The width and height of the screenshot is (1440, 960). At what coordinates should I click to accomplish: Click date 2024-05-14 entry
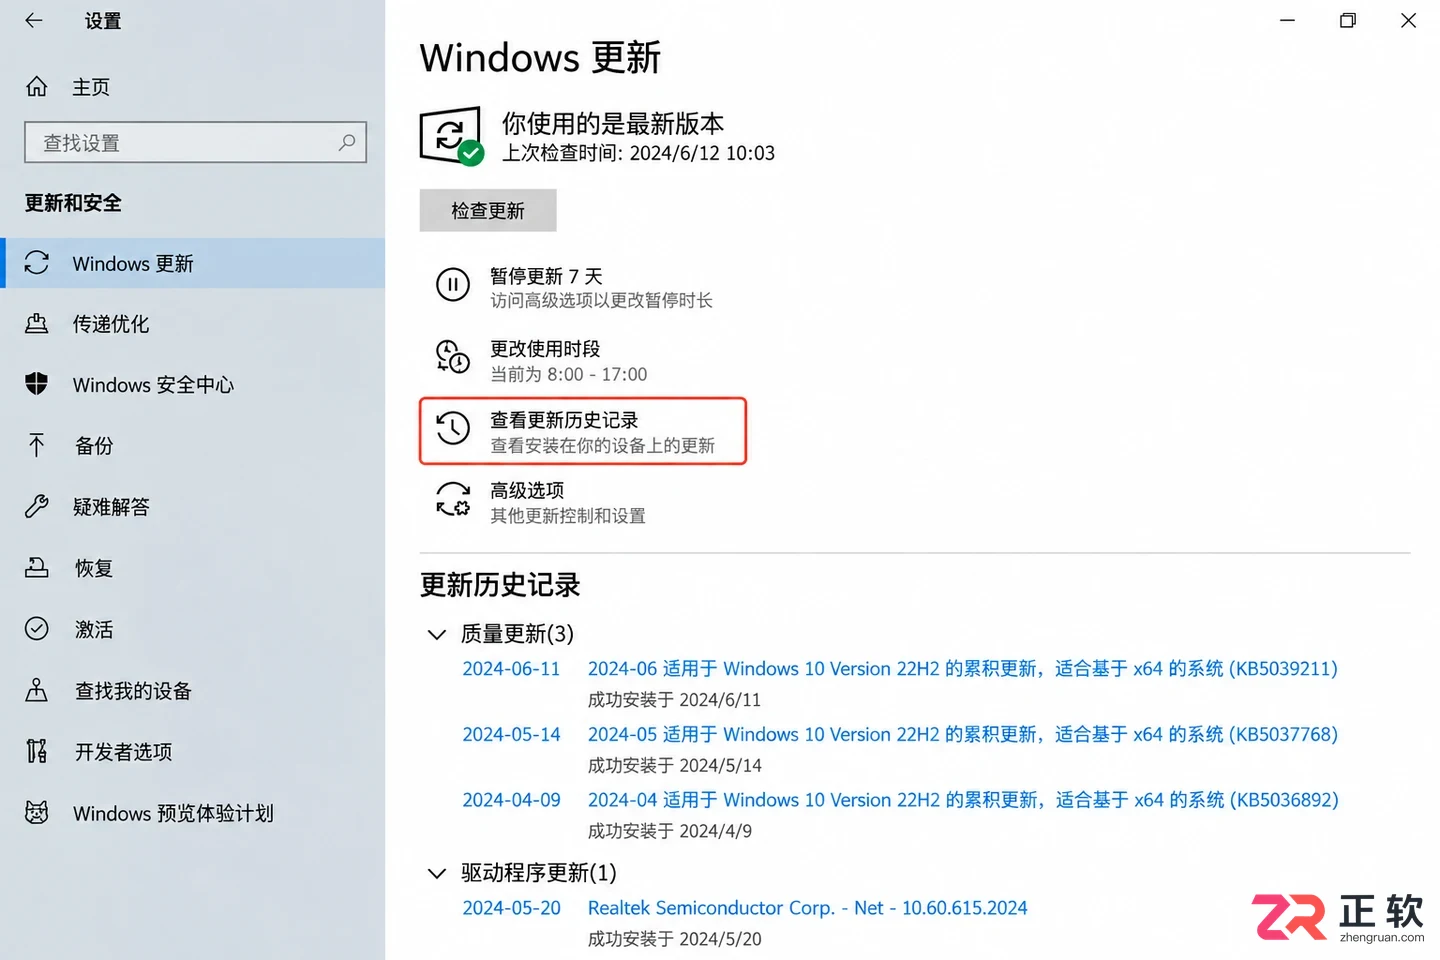coord(511,734)
